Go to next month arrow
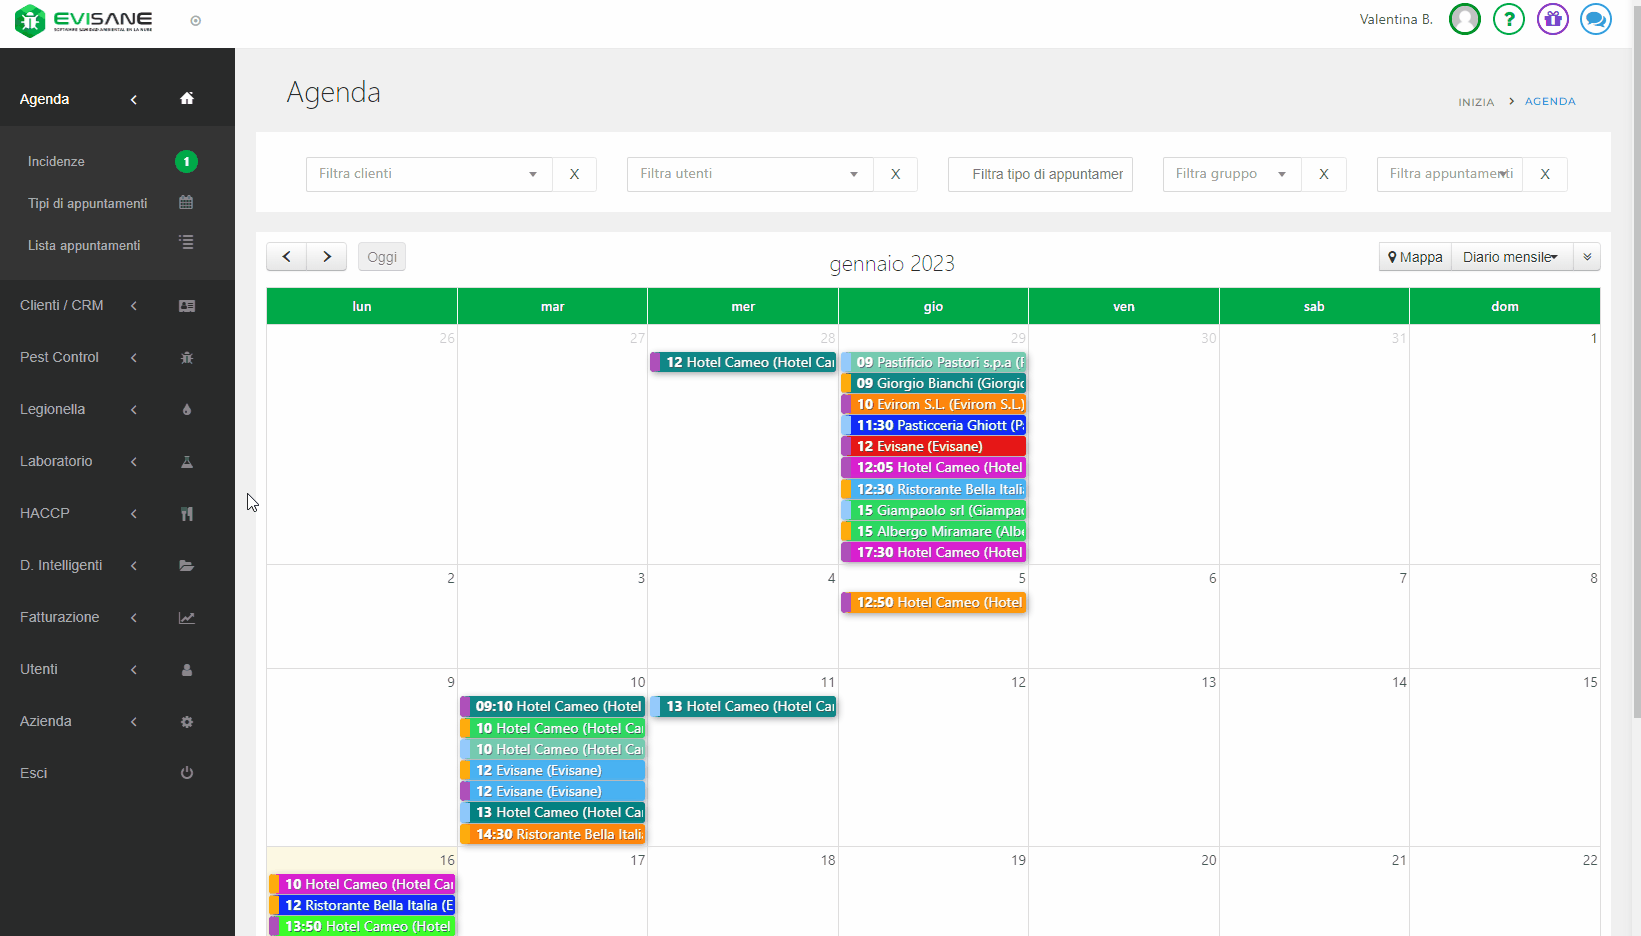This screenshot has width=1641, height=936. pyautogui.click(x=327, y=257)
